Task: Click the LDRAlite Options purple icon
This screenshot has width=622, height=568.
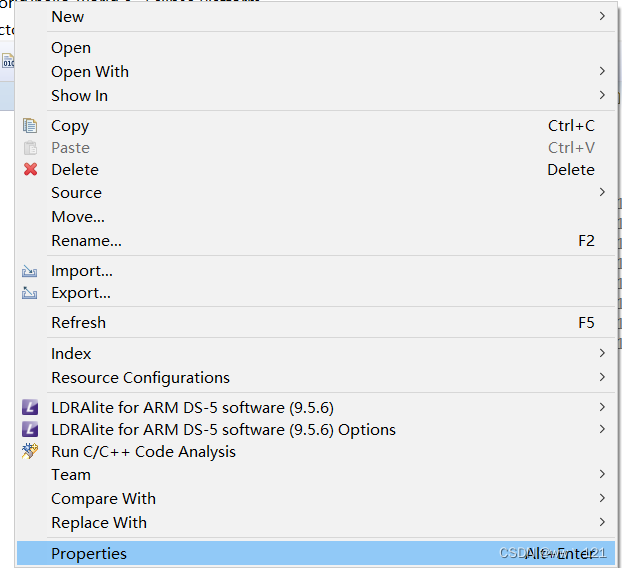Action: tap(30, 430)
